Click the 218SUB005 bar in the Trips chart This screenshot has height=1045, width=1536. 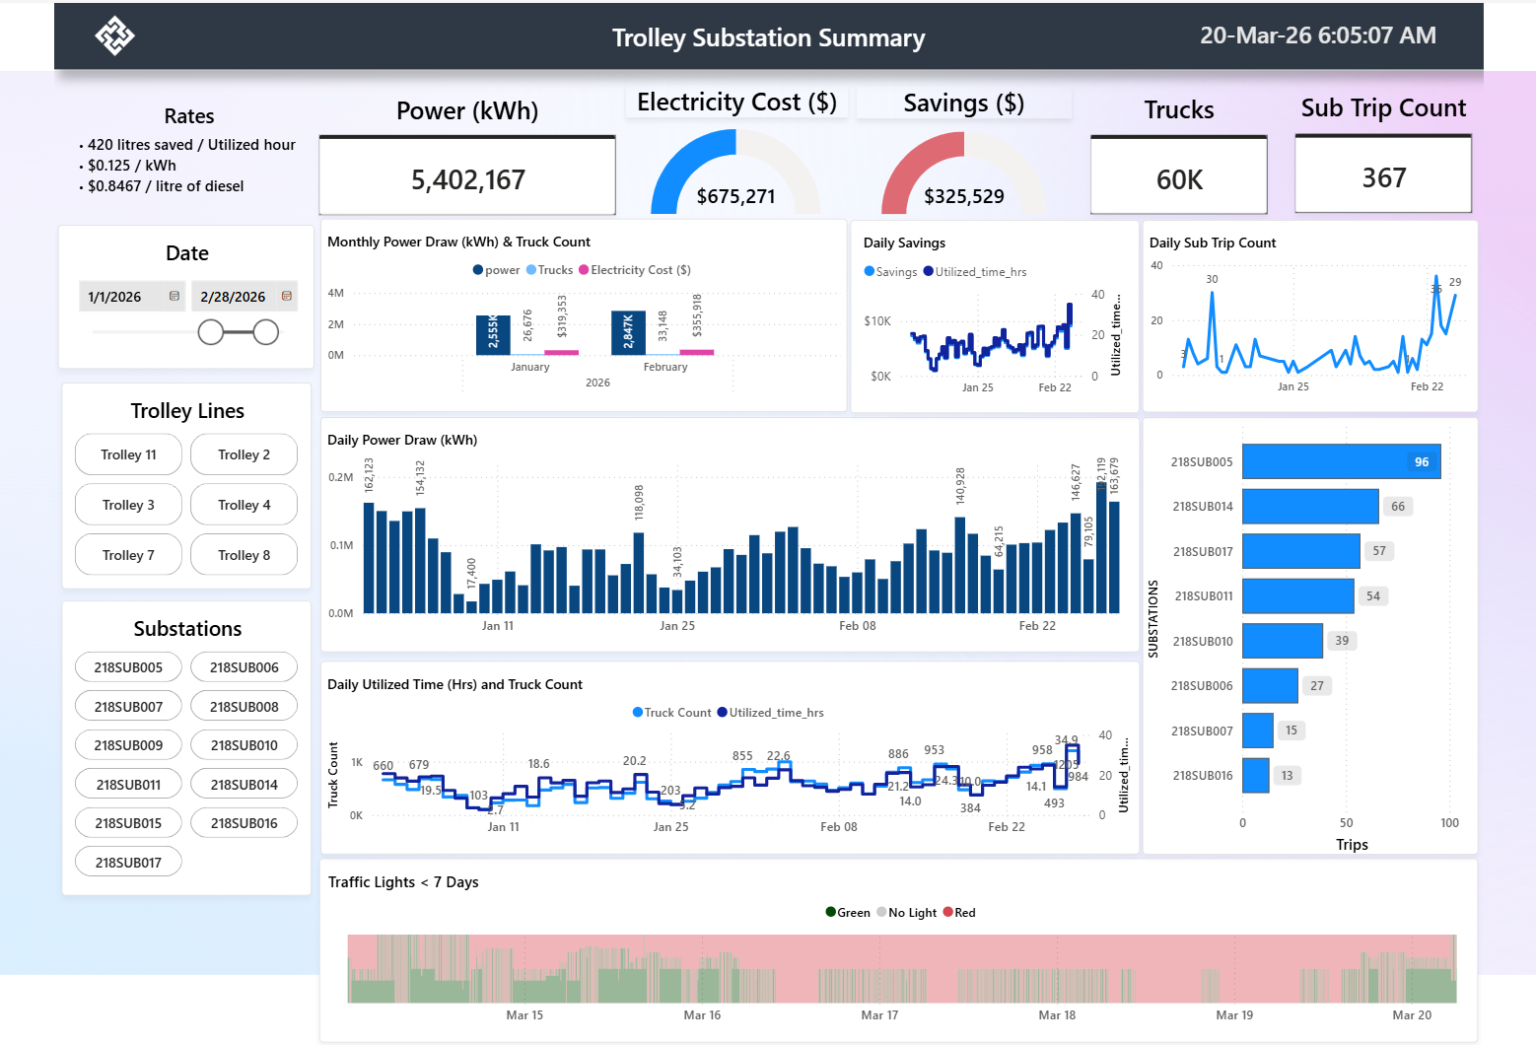tap(1340, 461)
